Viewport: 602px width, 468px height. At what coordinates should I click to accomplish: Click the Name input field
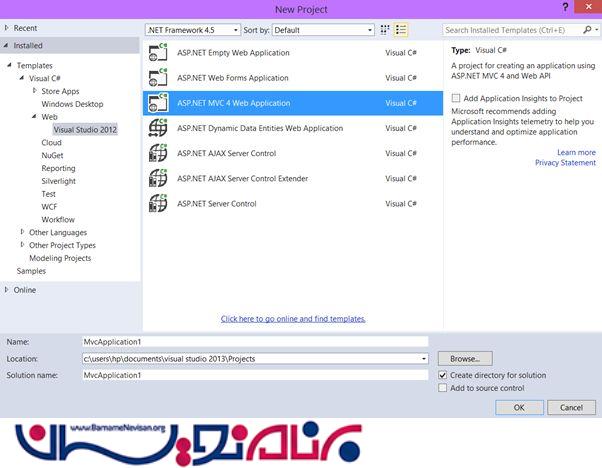tap(255, 342)
